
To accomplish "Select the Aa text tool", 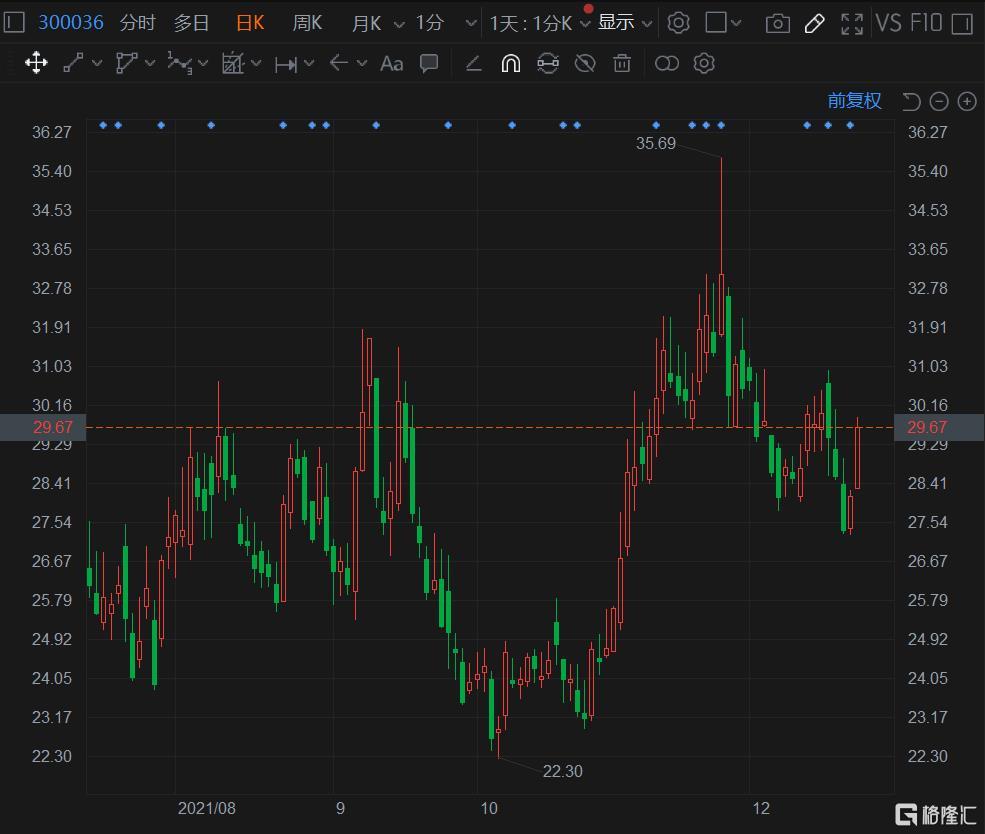I will click(392, 63).
